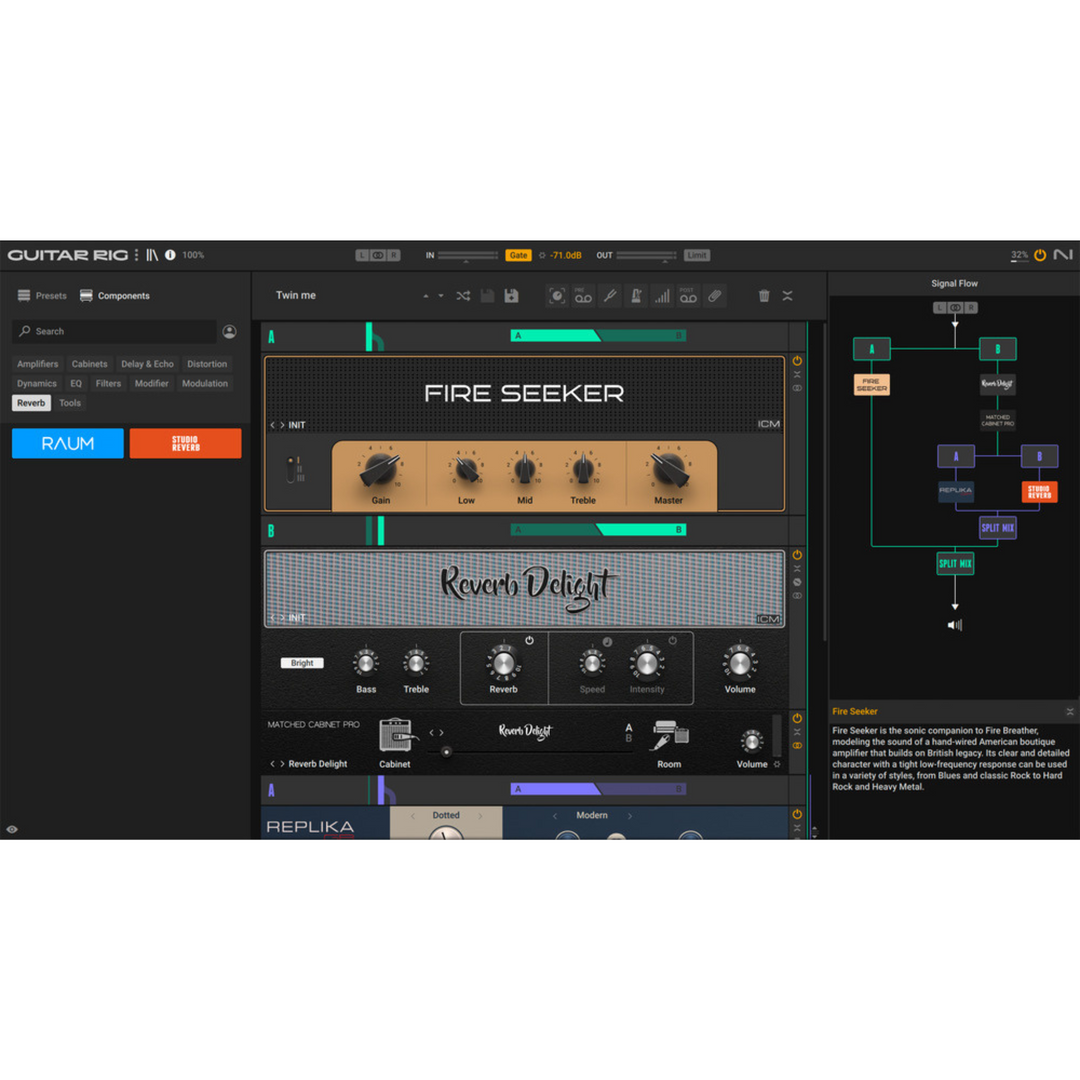
Task: Add the RAUM reverb component
Action: coord(68,444)
